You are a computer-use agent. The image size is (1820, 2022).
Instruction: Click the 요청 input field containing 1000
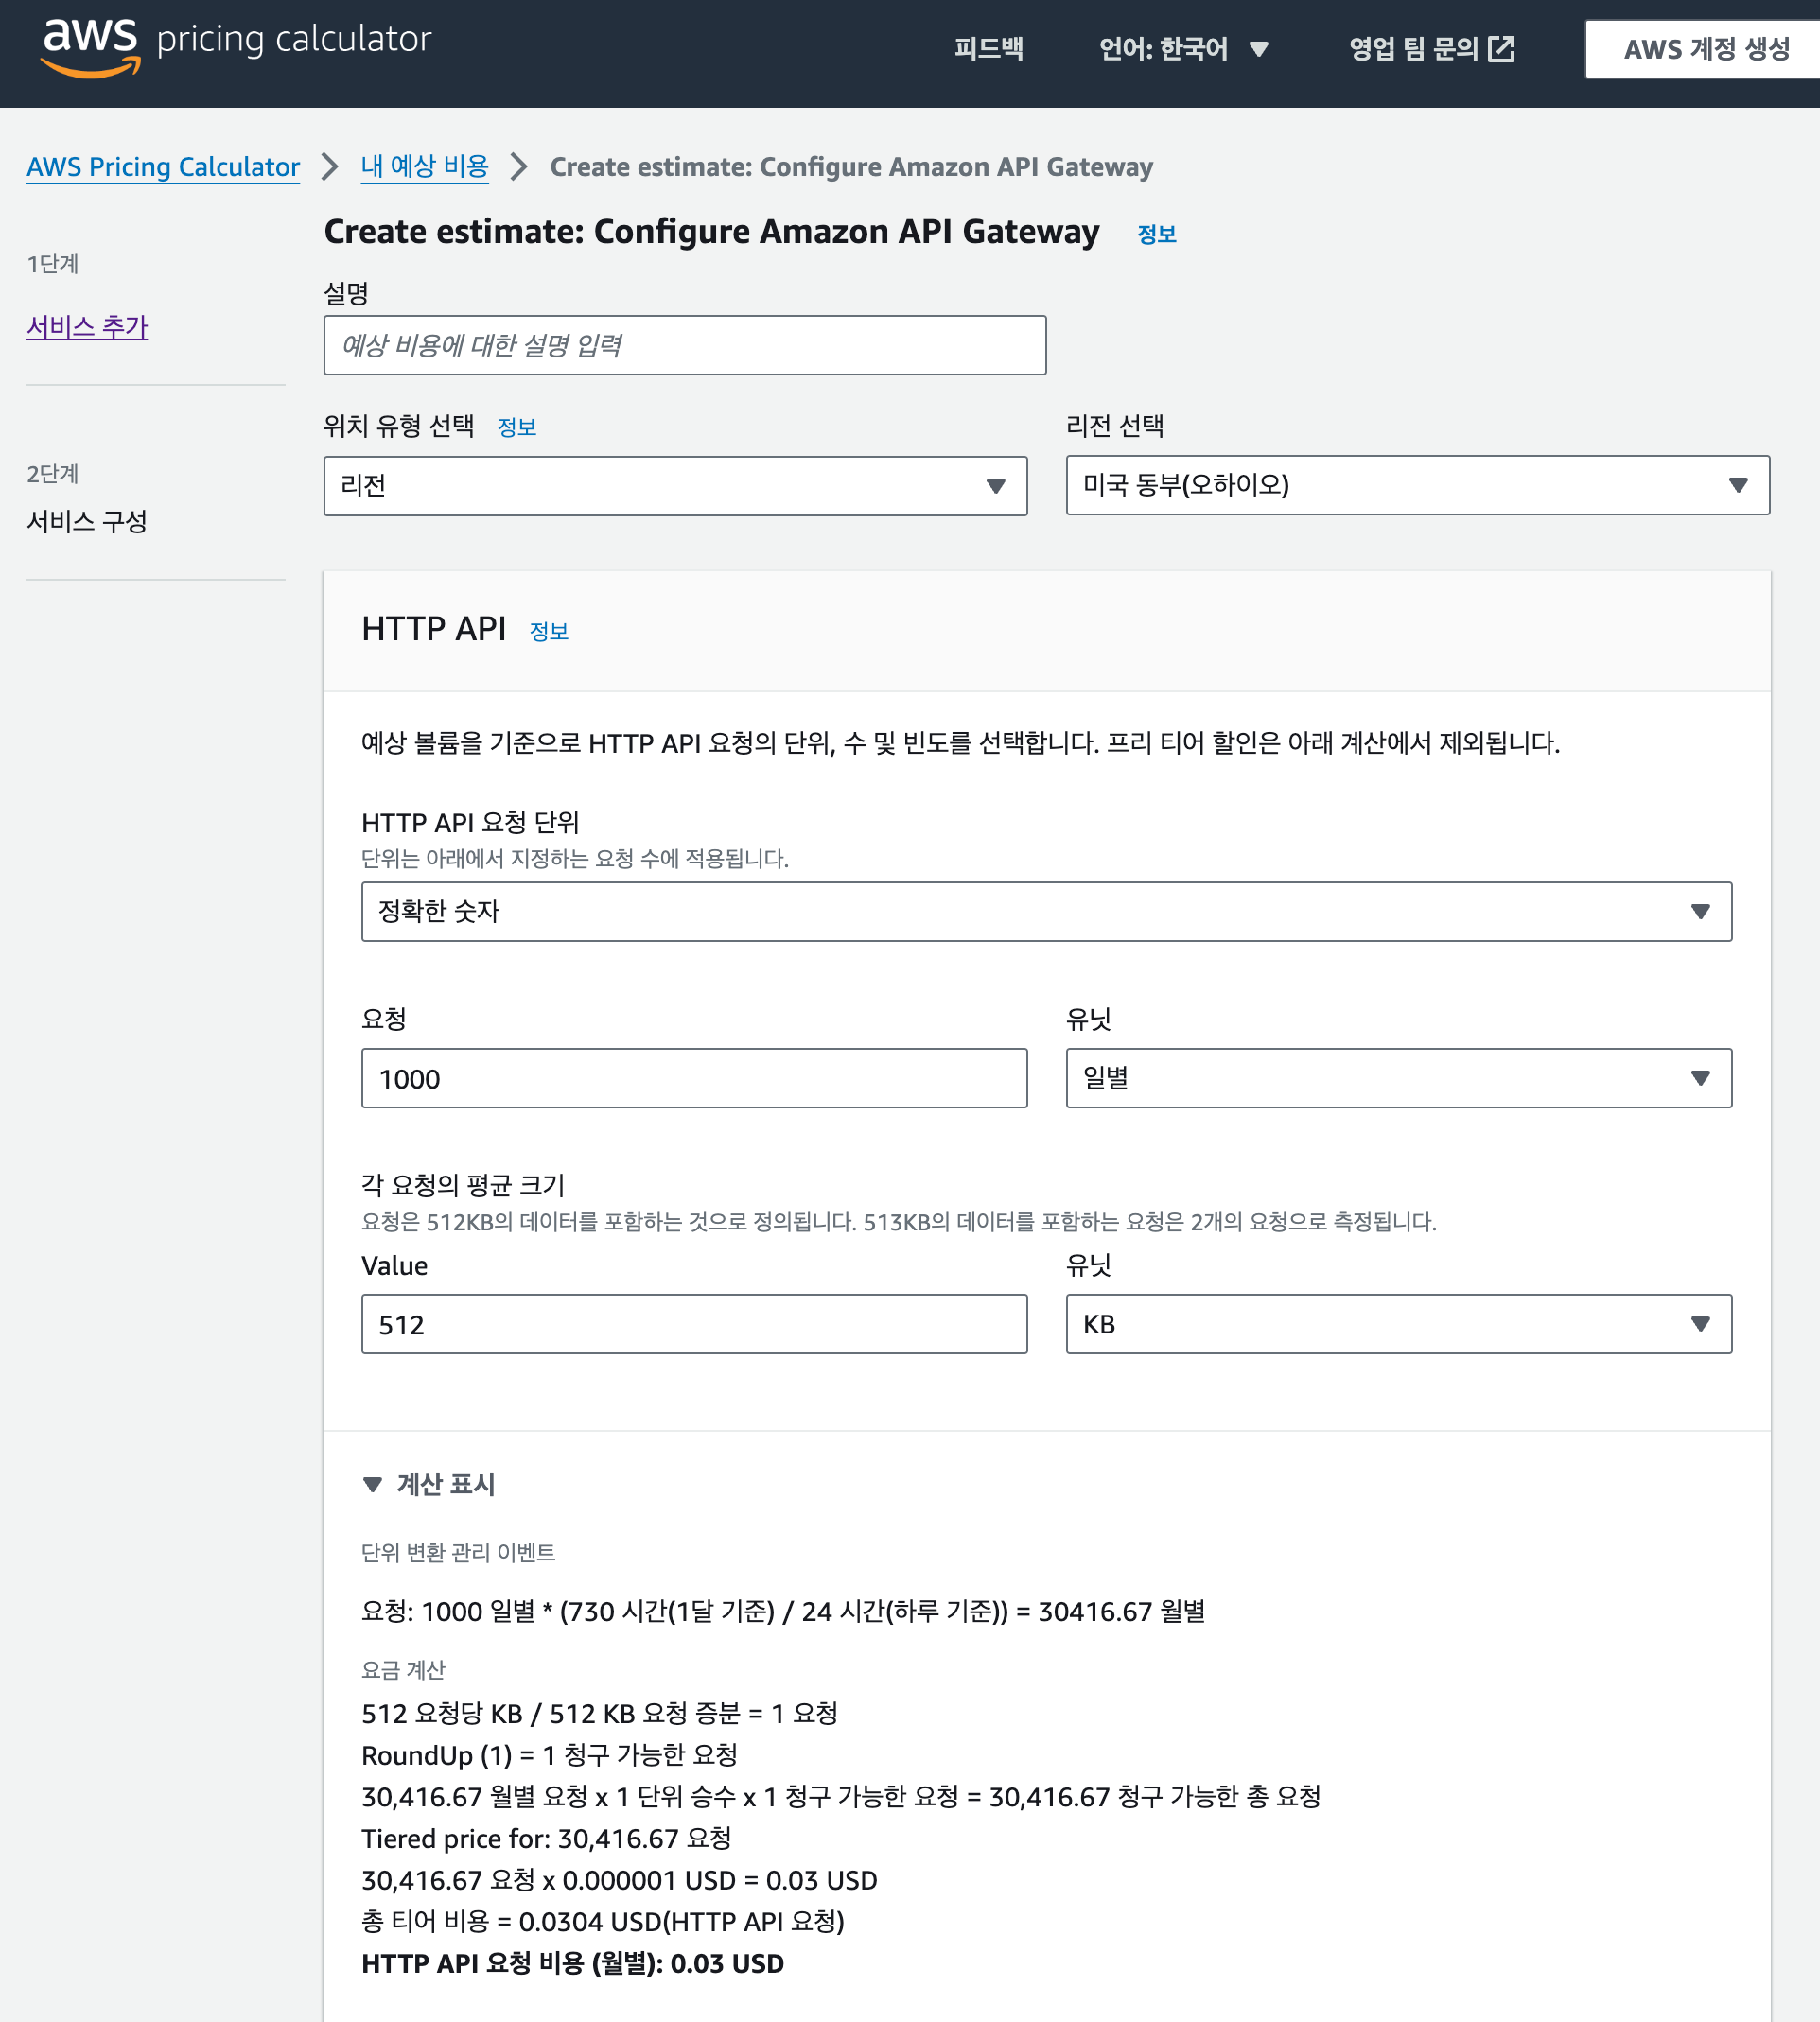point(694,1078)
